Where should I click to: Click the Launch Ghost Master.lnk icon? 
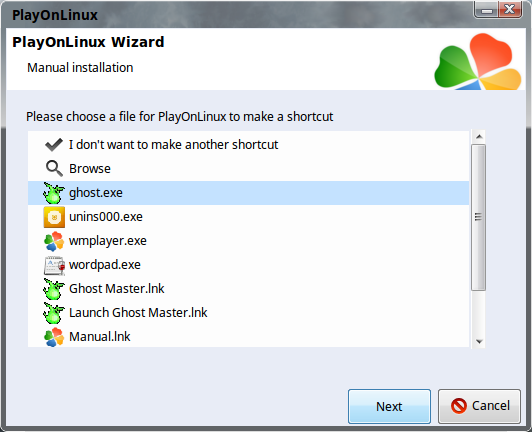[54, 313]
